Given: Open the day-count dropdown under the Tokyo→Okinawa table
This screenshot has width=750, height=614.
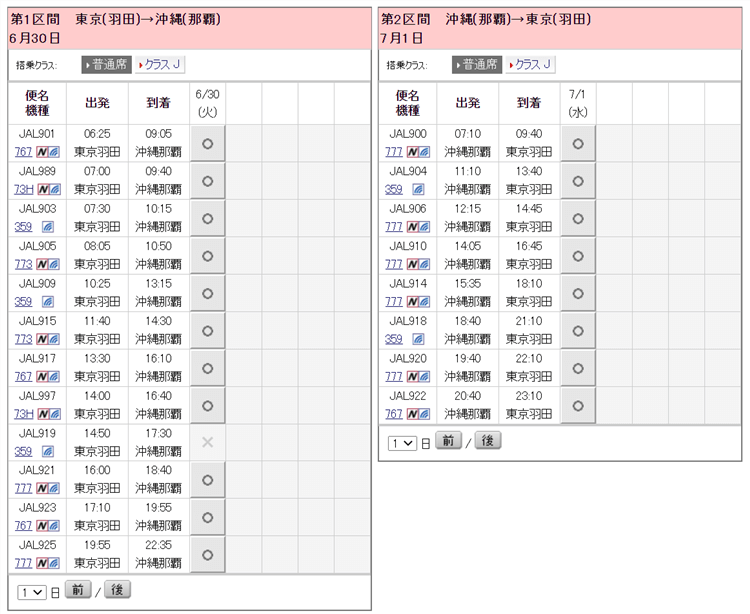Looking at the screenshot, I should [x=31, y=591].
